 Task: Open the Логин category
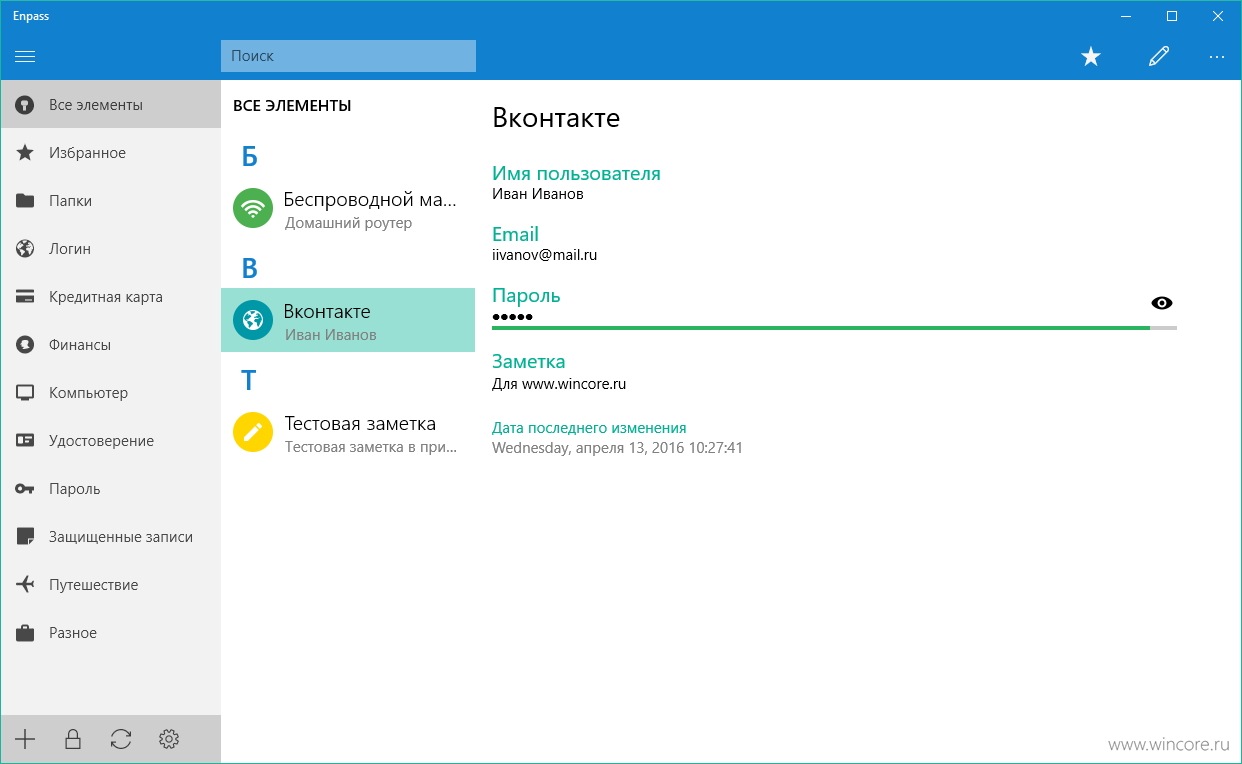pyautogui.click(x=111, y=249)
